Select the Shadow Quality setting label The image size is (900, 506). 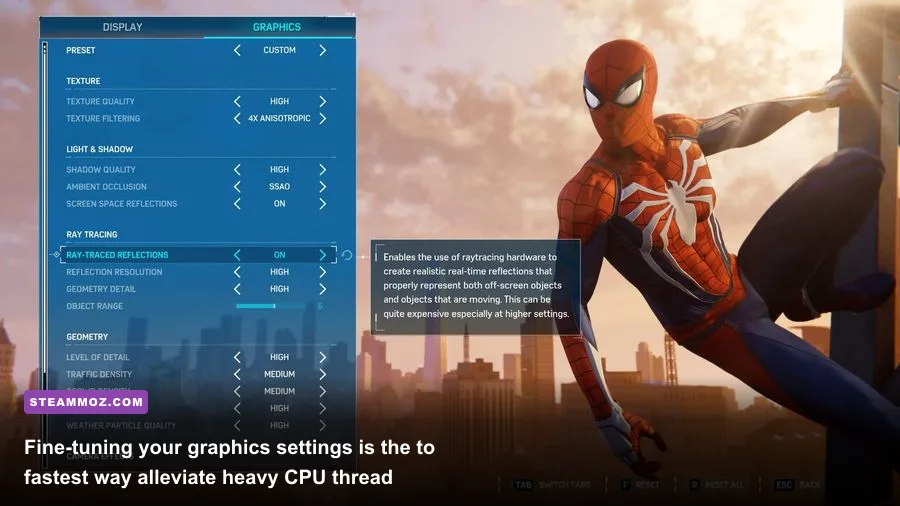point(100,170)
